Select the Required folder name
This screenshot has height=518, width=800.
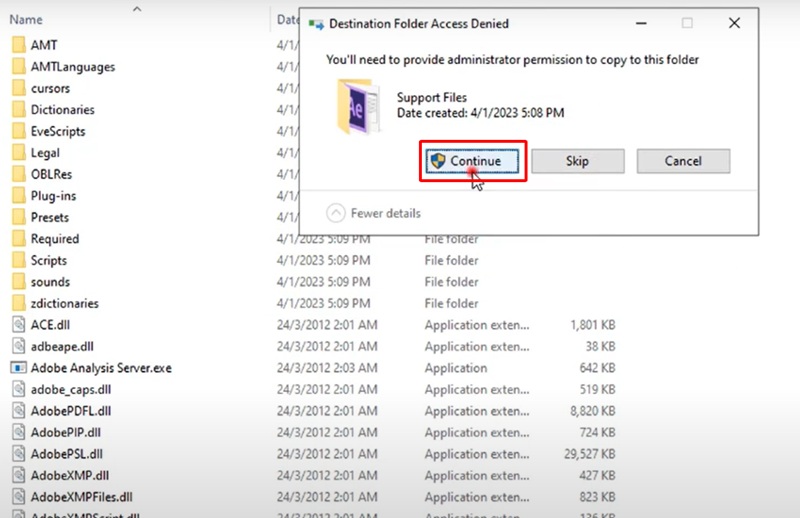[55, 239]
